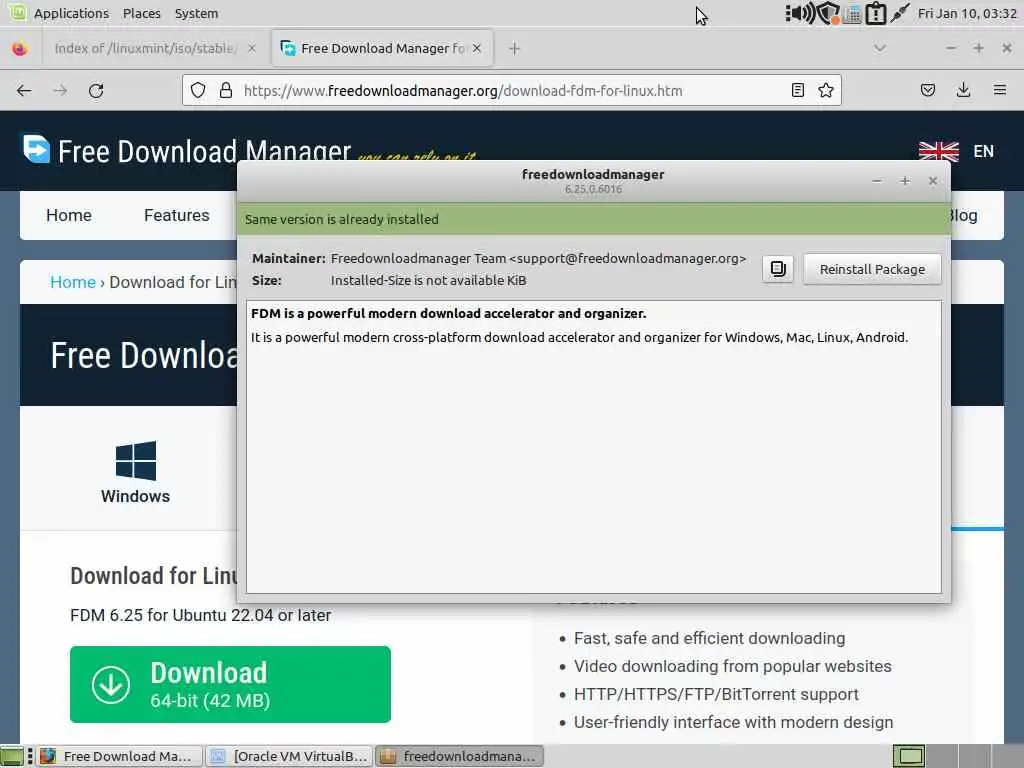The image size is (1024, 768).
Task: Click show desktop icon in bottom panel
Action: (12, 756)
